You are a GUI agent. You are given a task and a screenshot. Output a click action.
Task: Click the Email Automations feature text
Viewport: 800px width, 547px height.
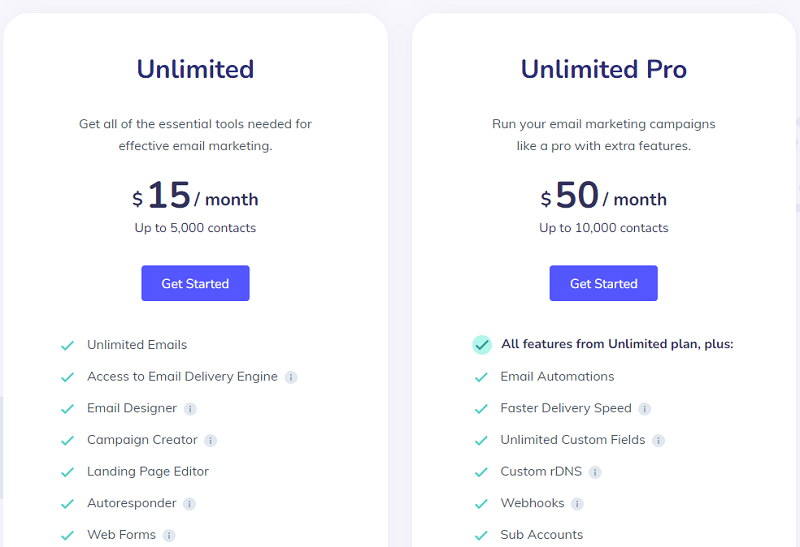557,377
